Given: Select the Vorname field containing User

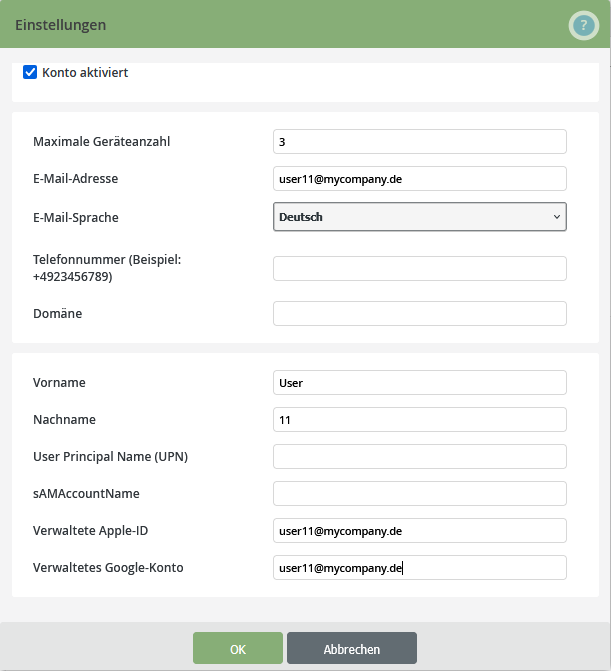Looking at the screenshot, I should 420,383.
